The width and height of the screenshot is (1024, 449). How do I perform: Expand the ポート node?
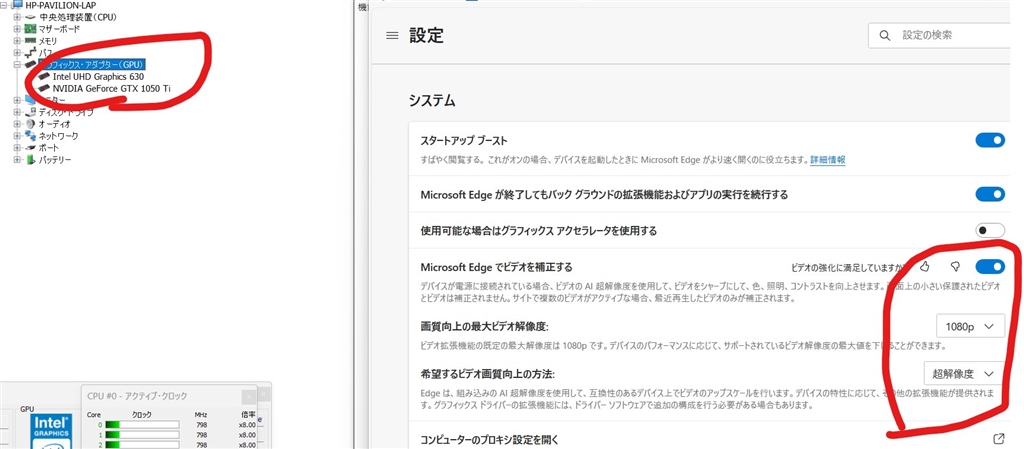pos(18,148)
